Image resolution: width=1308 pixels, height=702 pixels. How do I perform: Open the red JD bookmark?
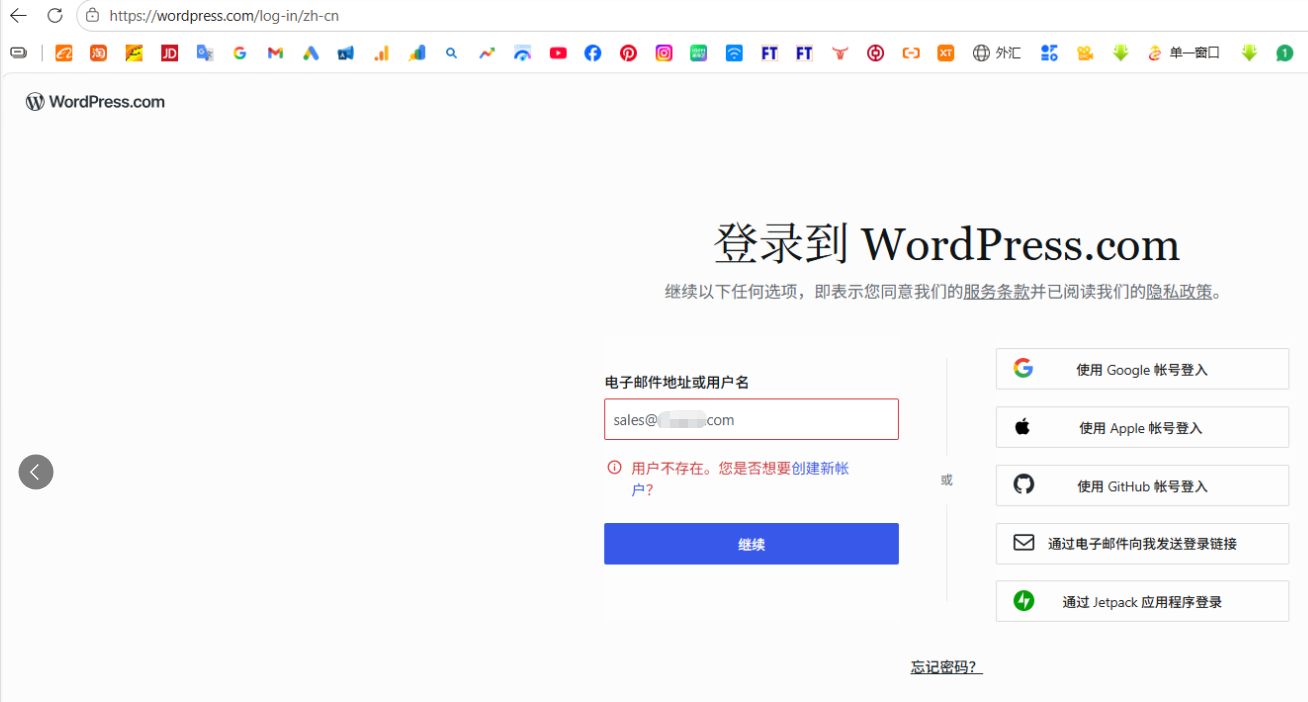tap(169, 53)
